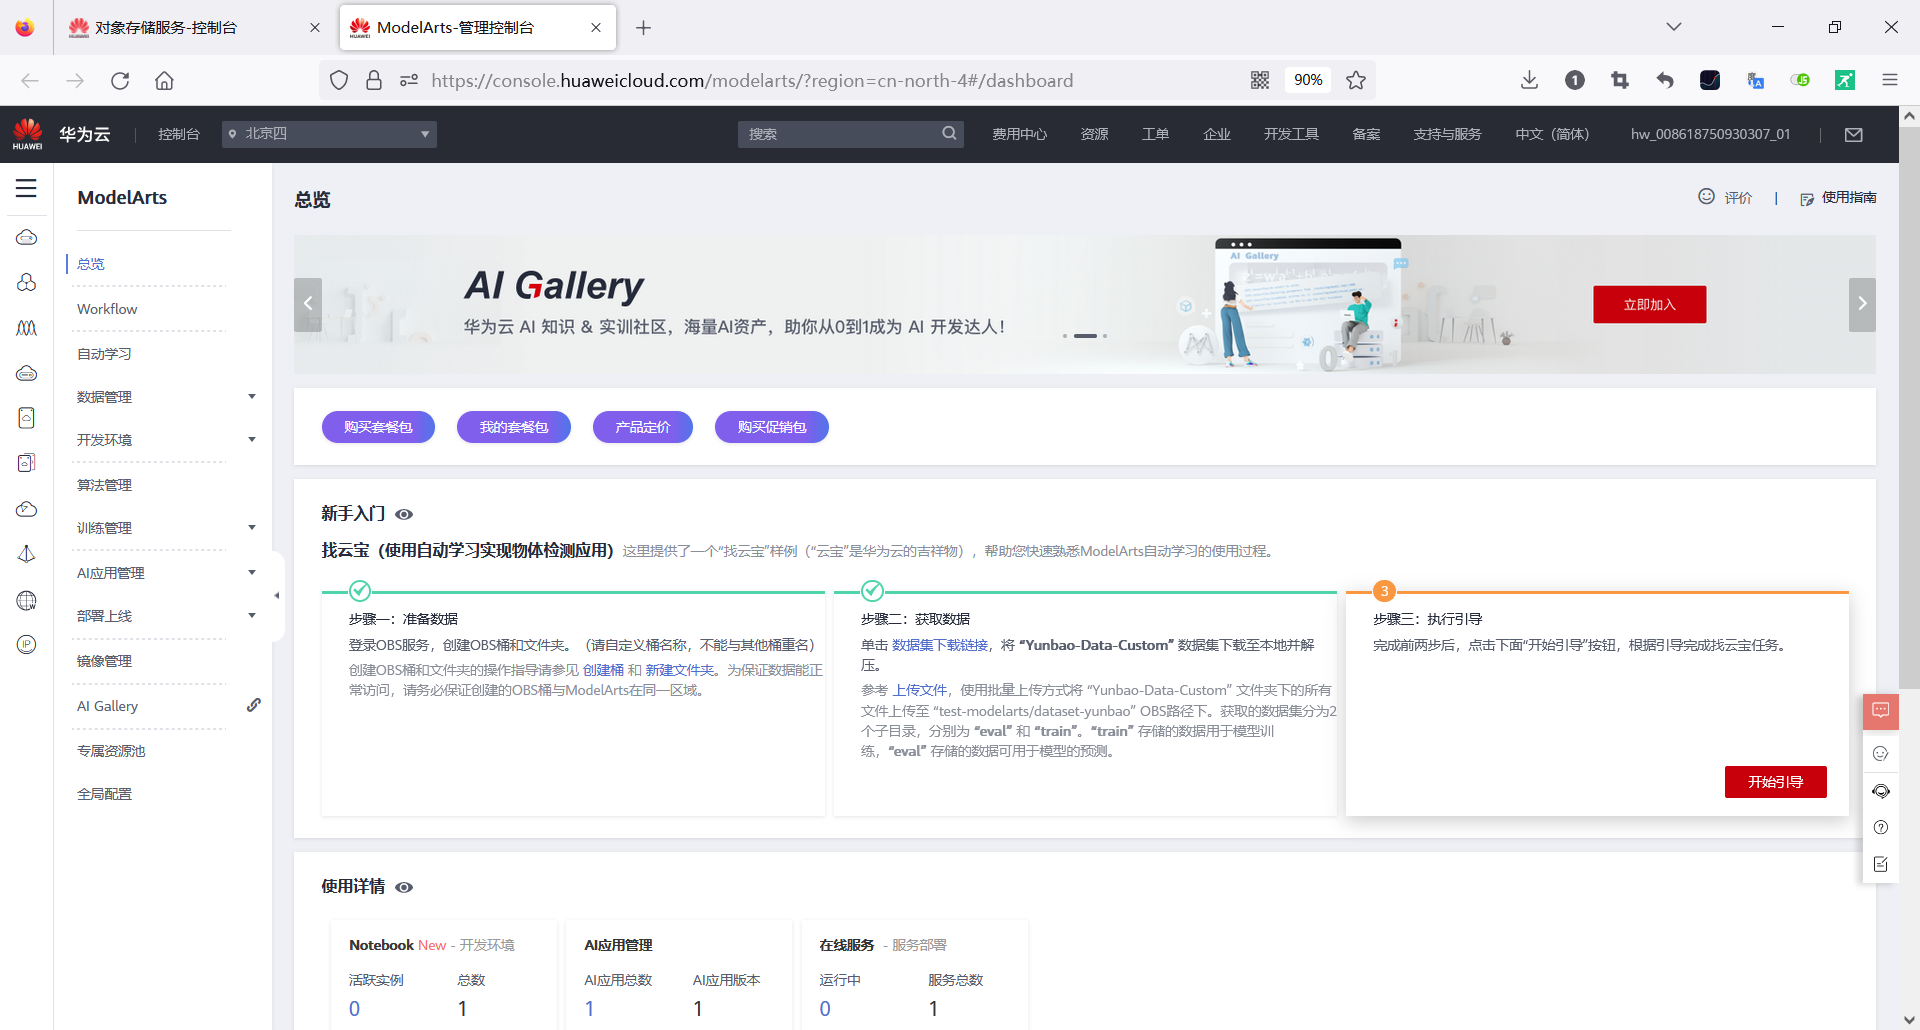This screenshot has height=1030, width=1920.
Task: Click the translate extension icon
Action: 1755,80
